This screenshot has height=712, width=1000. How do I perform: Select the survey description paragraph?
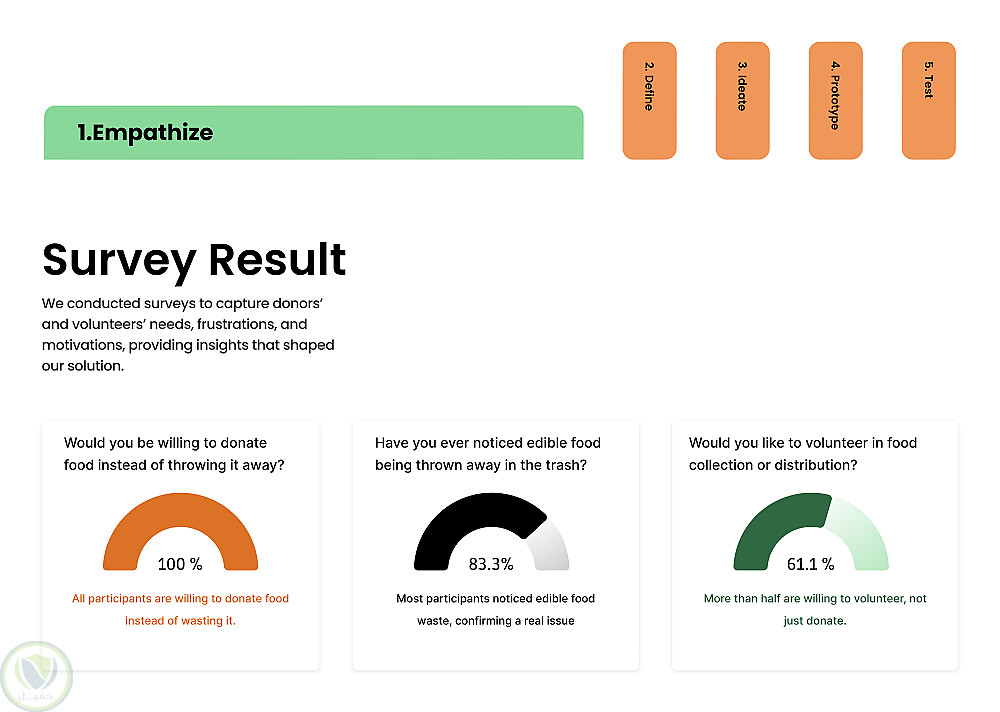pyautogui.click(x=188, y=334)
